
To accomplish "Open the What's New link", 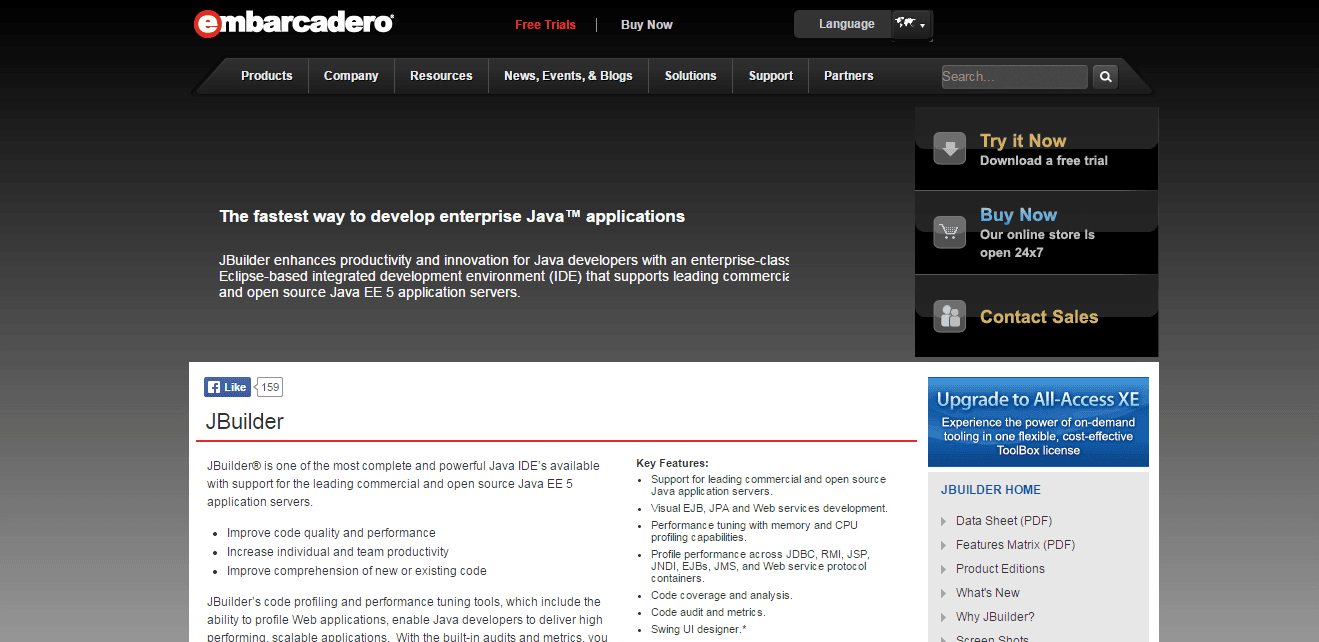I will pos(988,593).
